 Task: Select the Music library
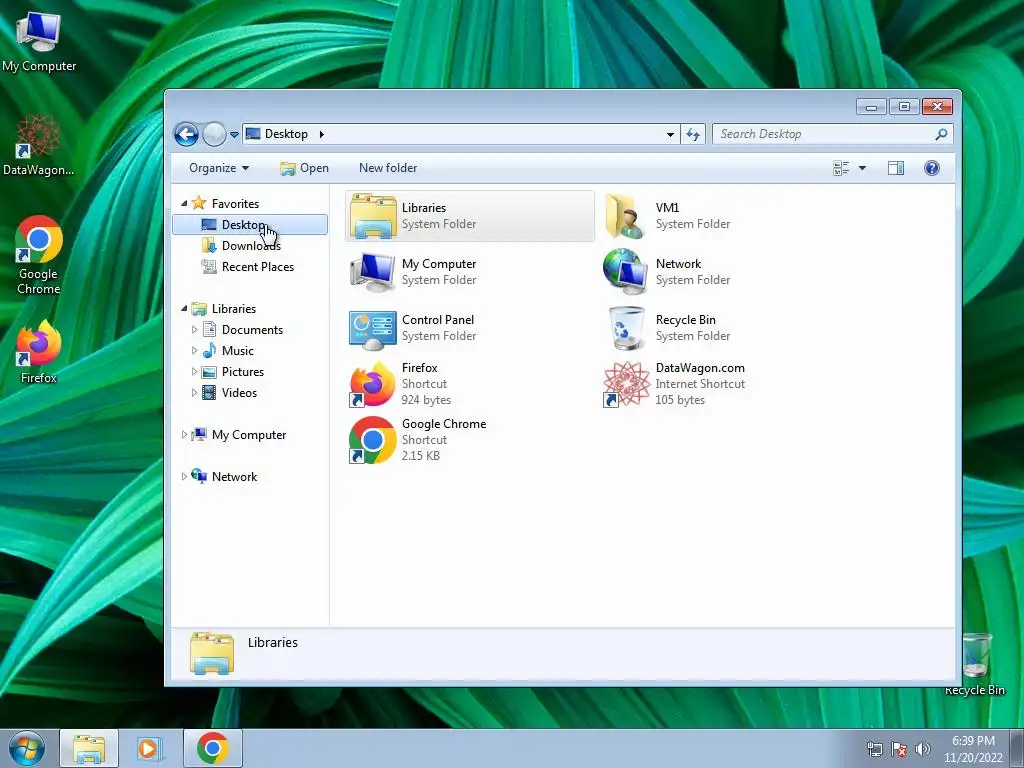point(237,351)
